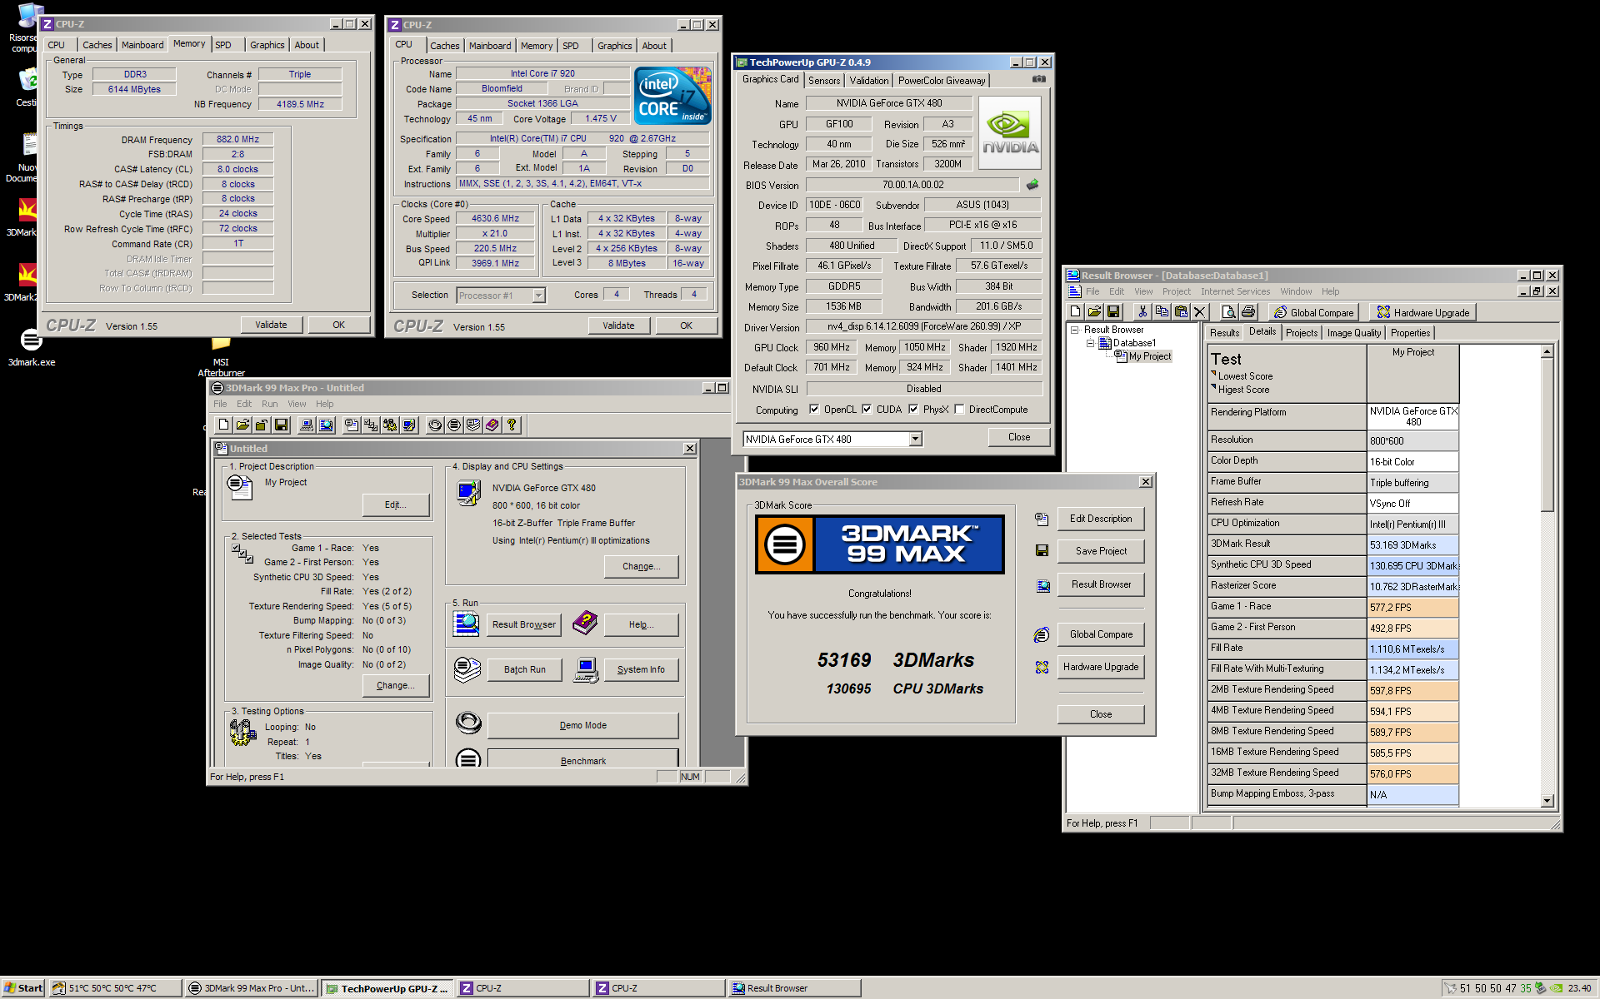
Task: Click the Save floppy icon in Result Browser toolbar
Action: pos(1114,312)
